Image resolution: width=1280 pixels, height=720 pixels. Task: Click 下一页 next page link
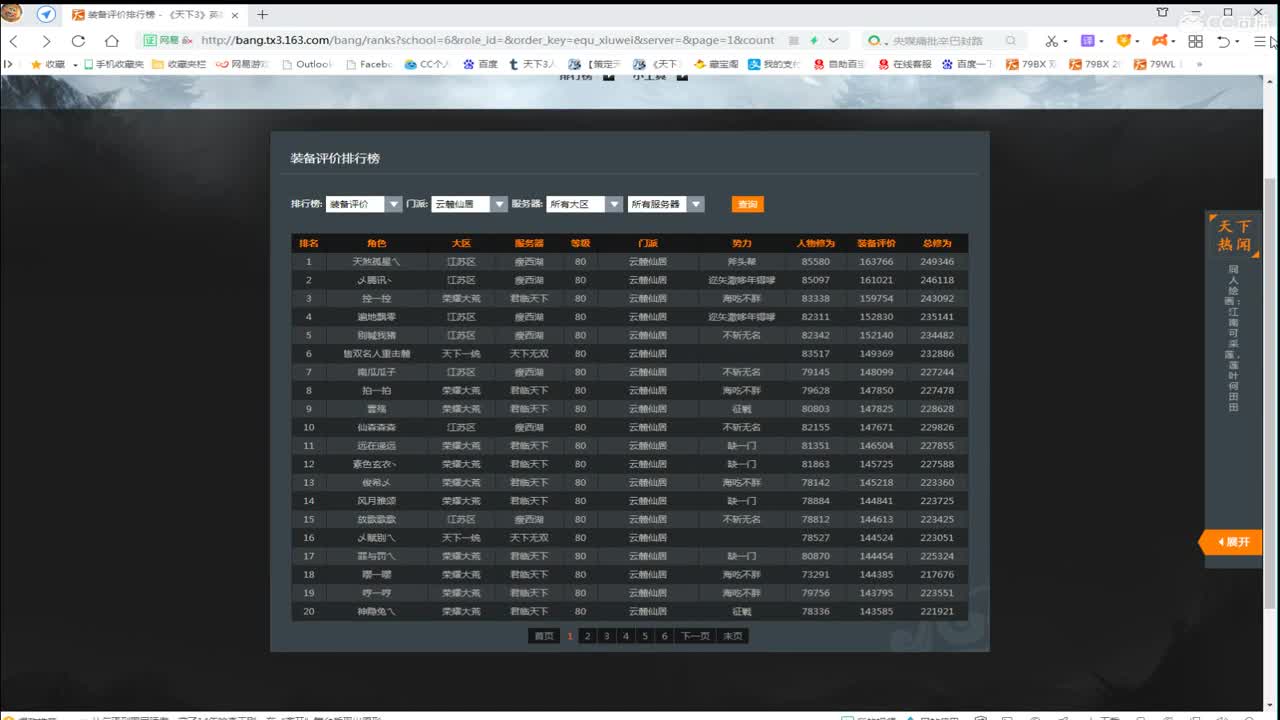tap(695, 636)
